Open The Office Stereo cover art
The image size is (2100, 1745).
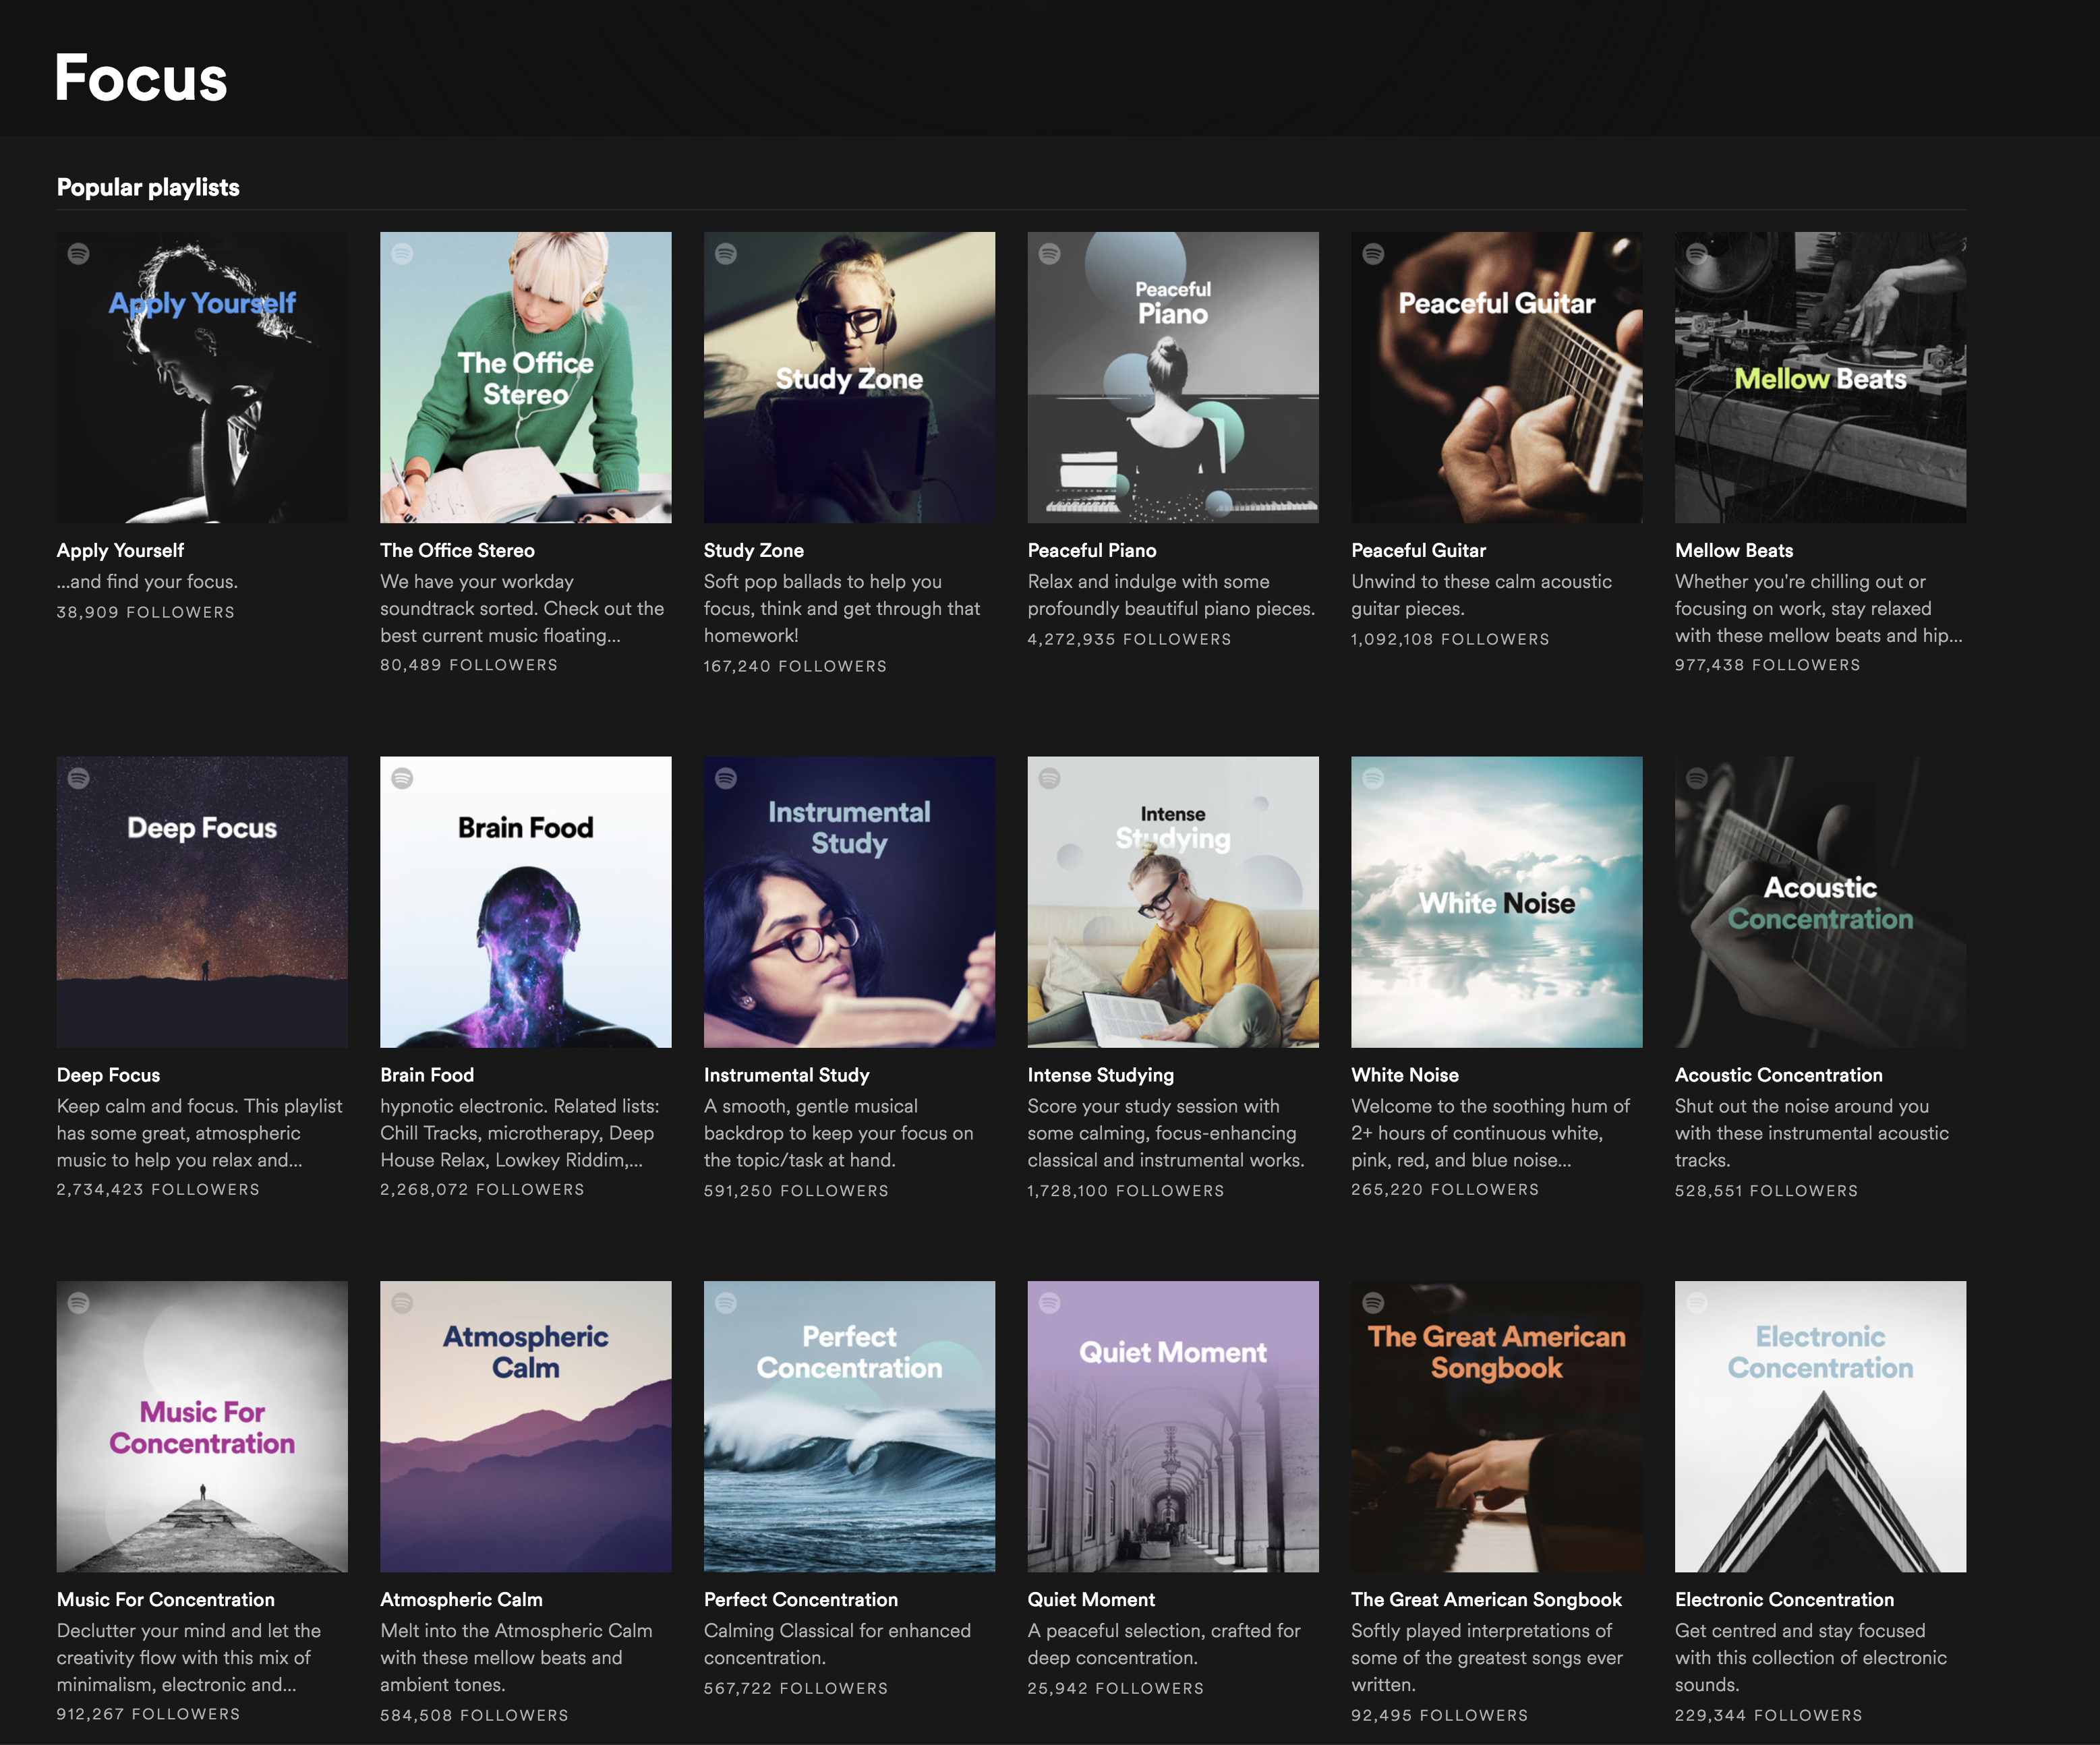point(526,377)
